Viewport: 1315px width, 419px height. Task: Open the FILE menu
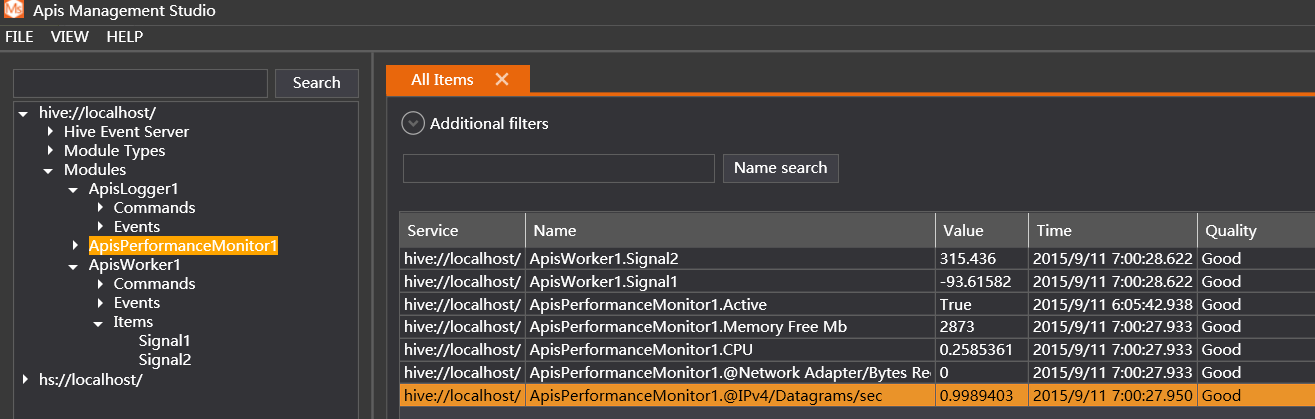[19, 37]
